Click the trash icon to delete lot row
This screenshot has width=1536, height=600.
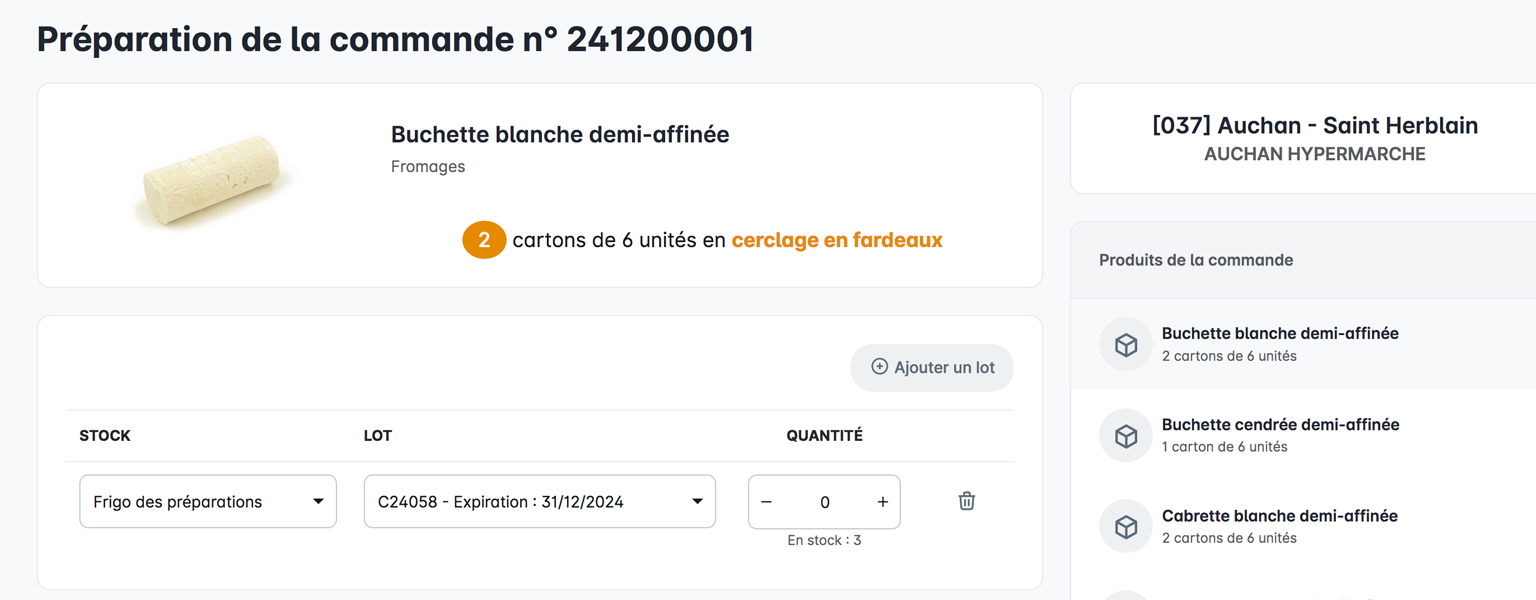click(x=966, y=501)
